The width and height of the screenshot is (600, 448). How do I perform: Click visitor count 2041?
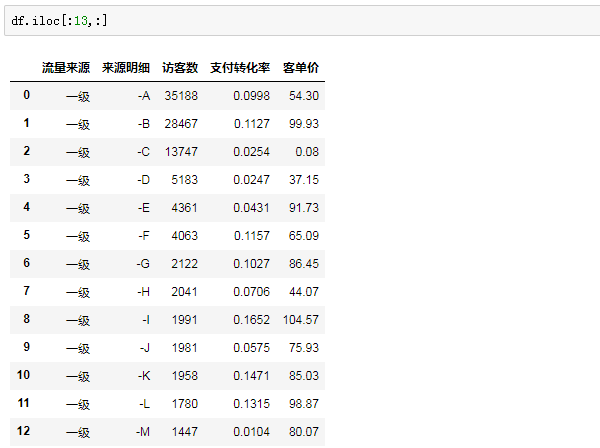click(x=184, y=292)
